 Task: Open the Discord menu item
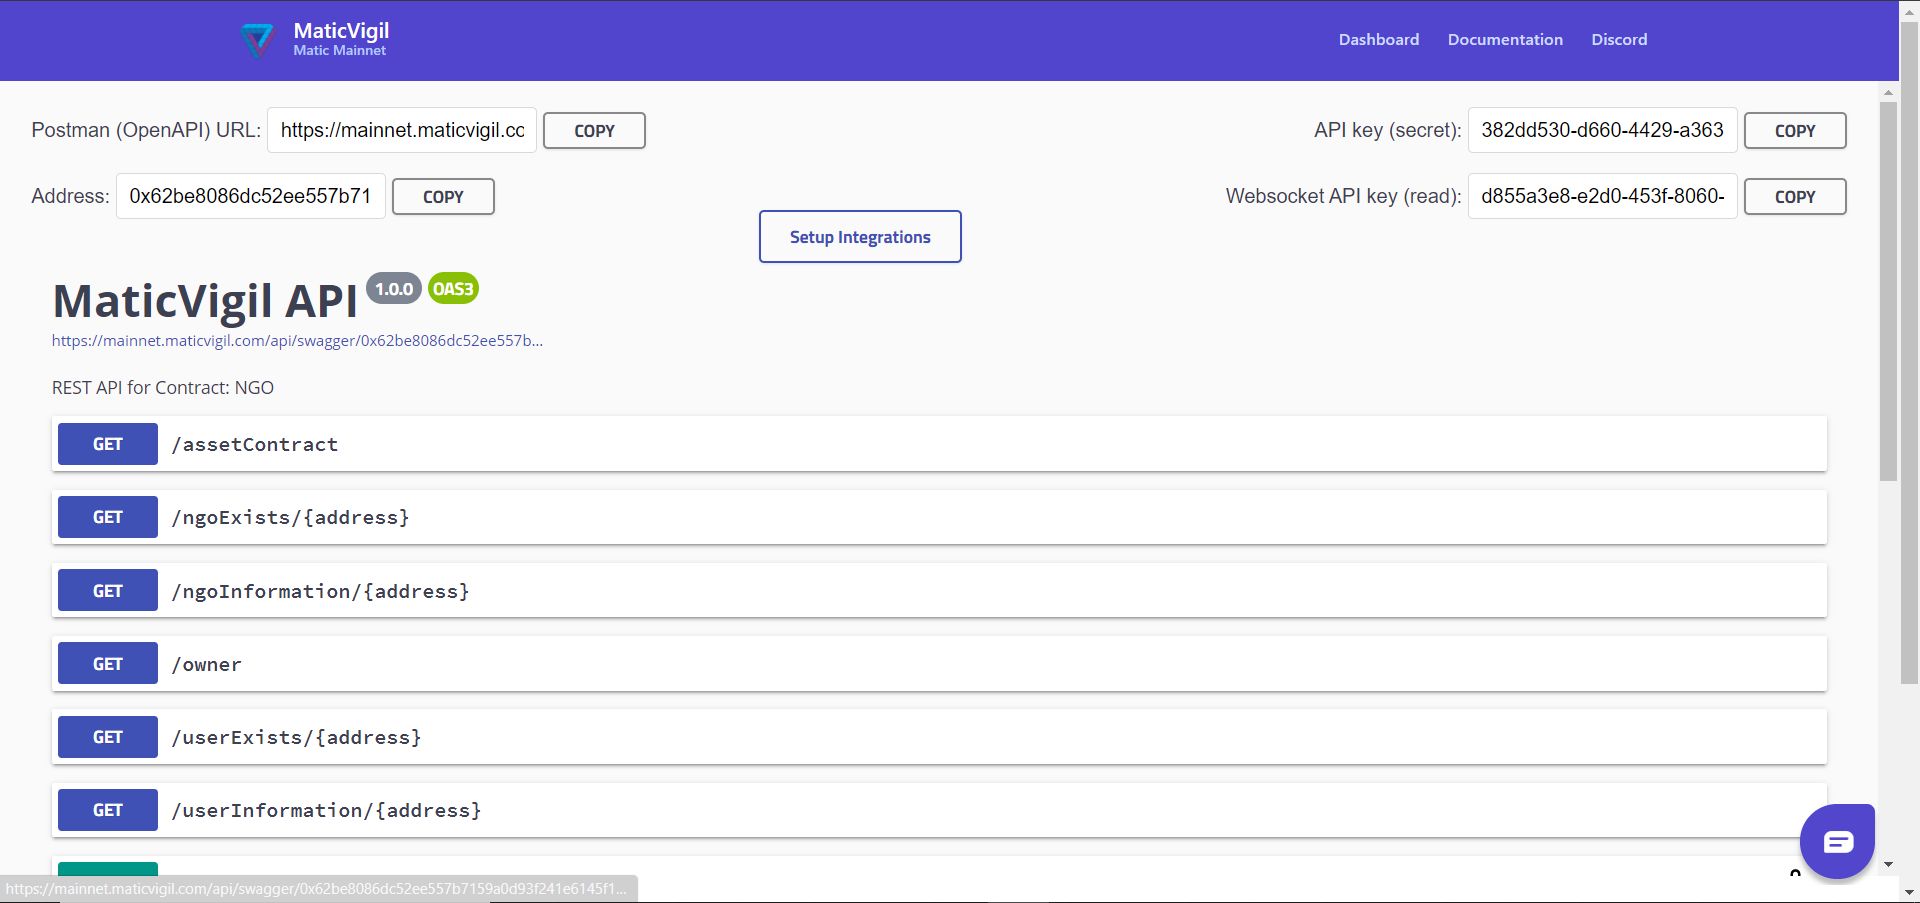click(1619, 40)
